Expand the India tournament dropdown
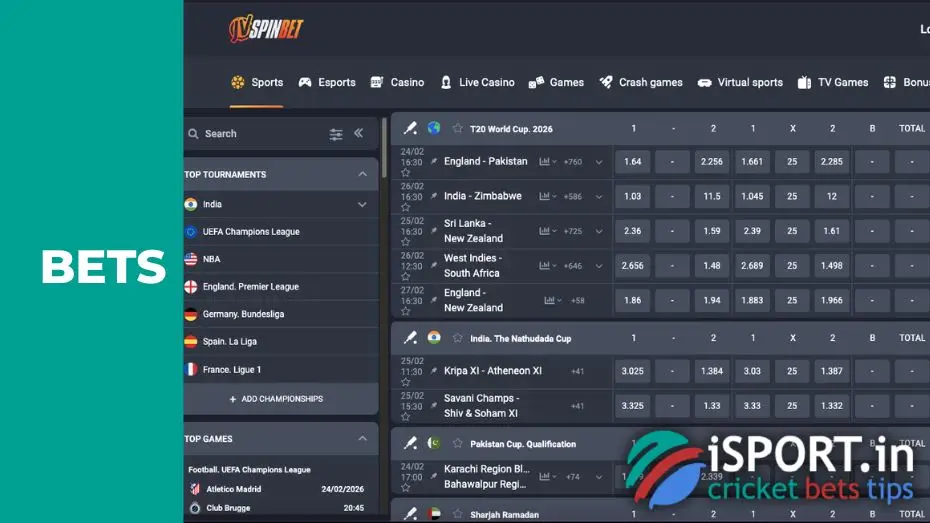The height and width of the screenshot is (523, 930). pos(362,205)
